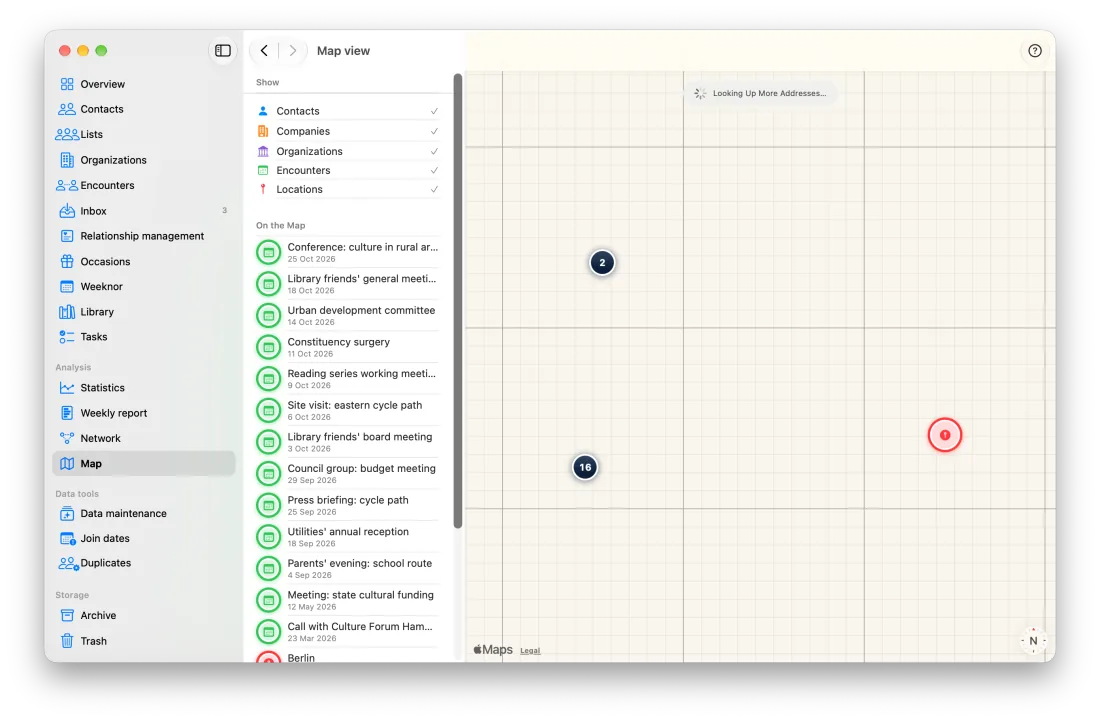1100x721 pixels.
Task: Click the compass north indicator
Action: pyautogui.click(x=1033, y=640)
